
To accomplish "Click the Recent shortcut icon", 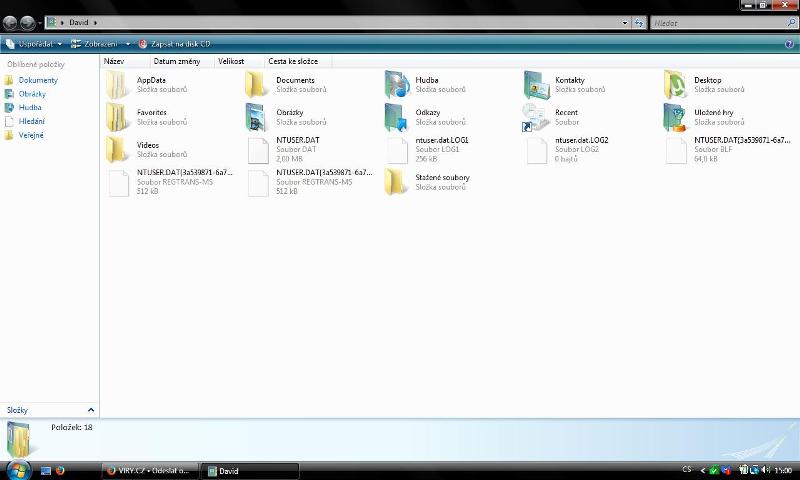I will (536, 118).
